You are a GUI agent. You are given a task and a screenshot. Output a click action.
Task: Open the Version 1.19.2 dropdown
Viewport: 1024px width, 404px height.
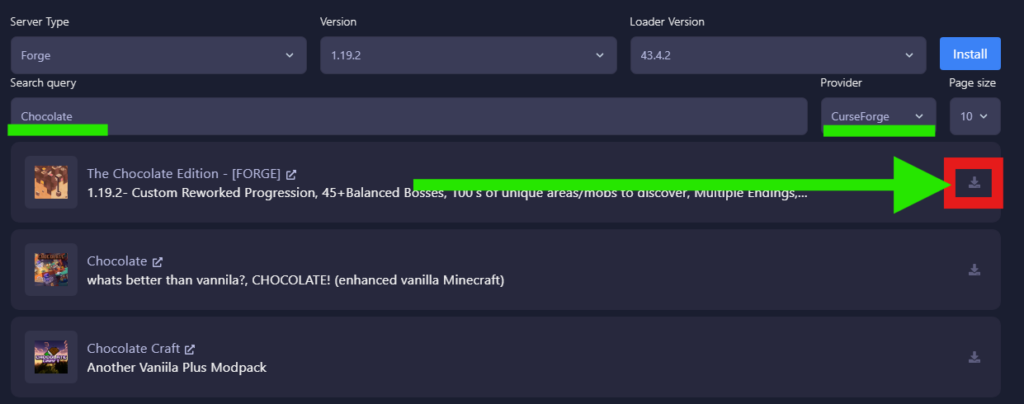click(x=467, y=55)
